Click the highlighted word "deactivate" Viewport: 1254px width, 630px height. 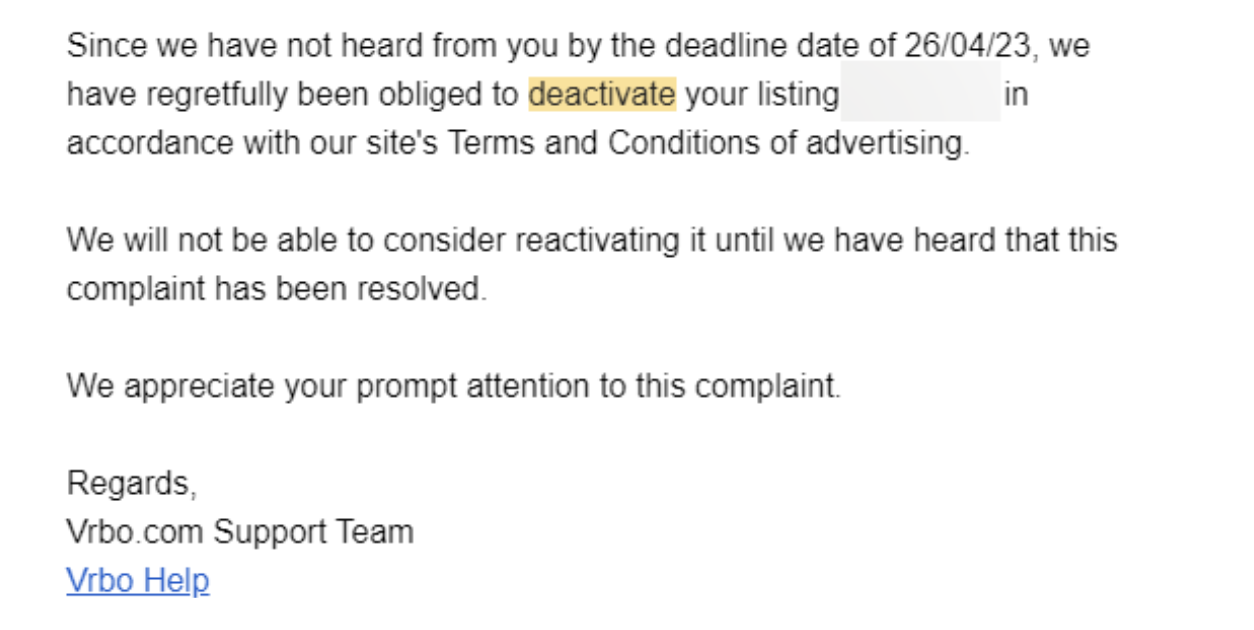click(x=602, y=94)
